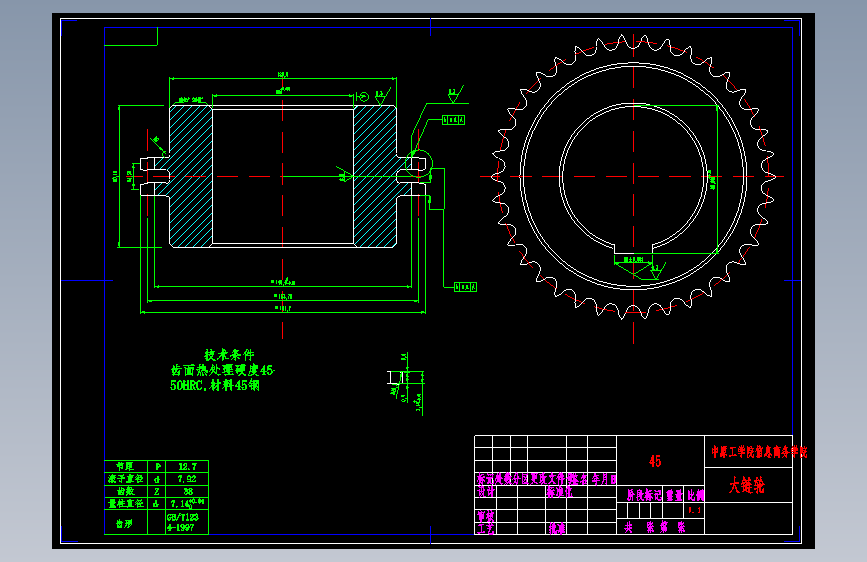Click the 中原工学院信息商务学院 school name
This screenshot has width=867, height=562.
(759, 452)
